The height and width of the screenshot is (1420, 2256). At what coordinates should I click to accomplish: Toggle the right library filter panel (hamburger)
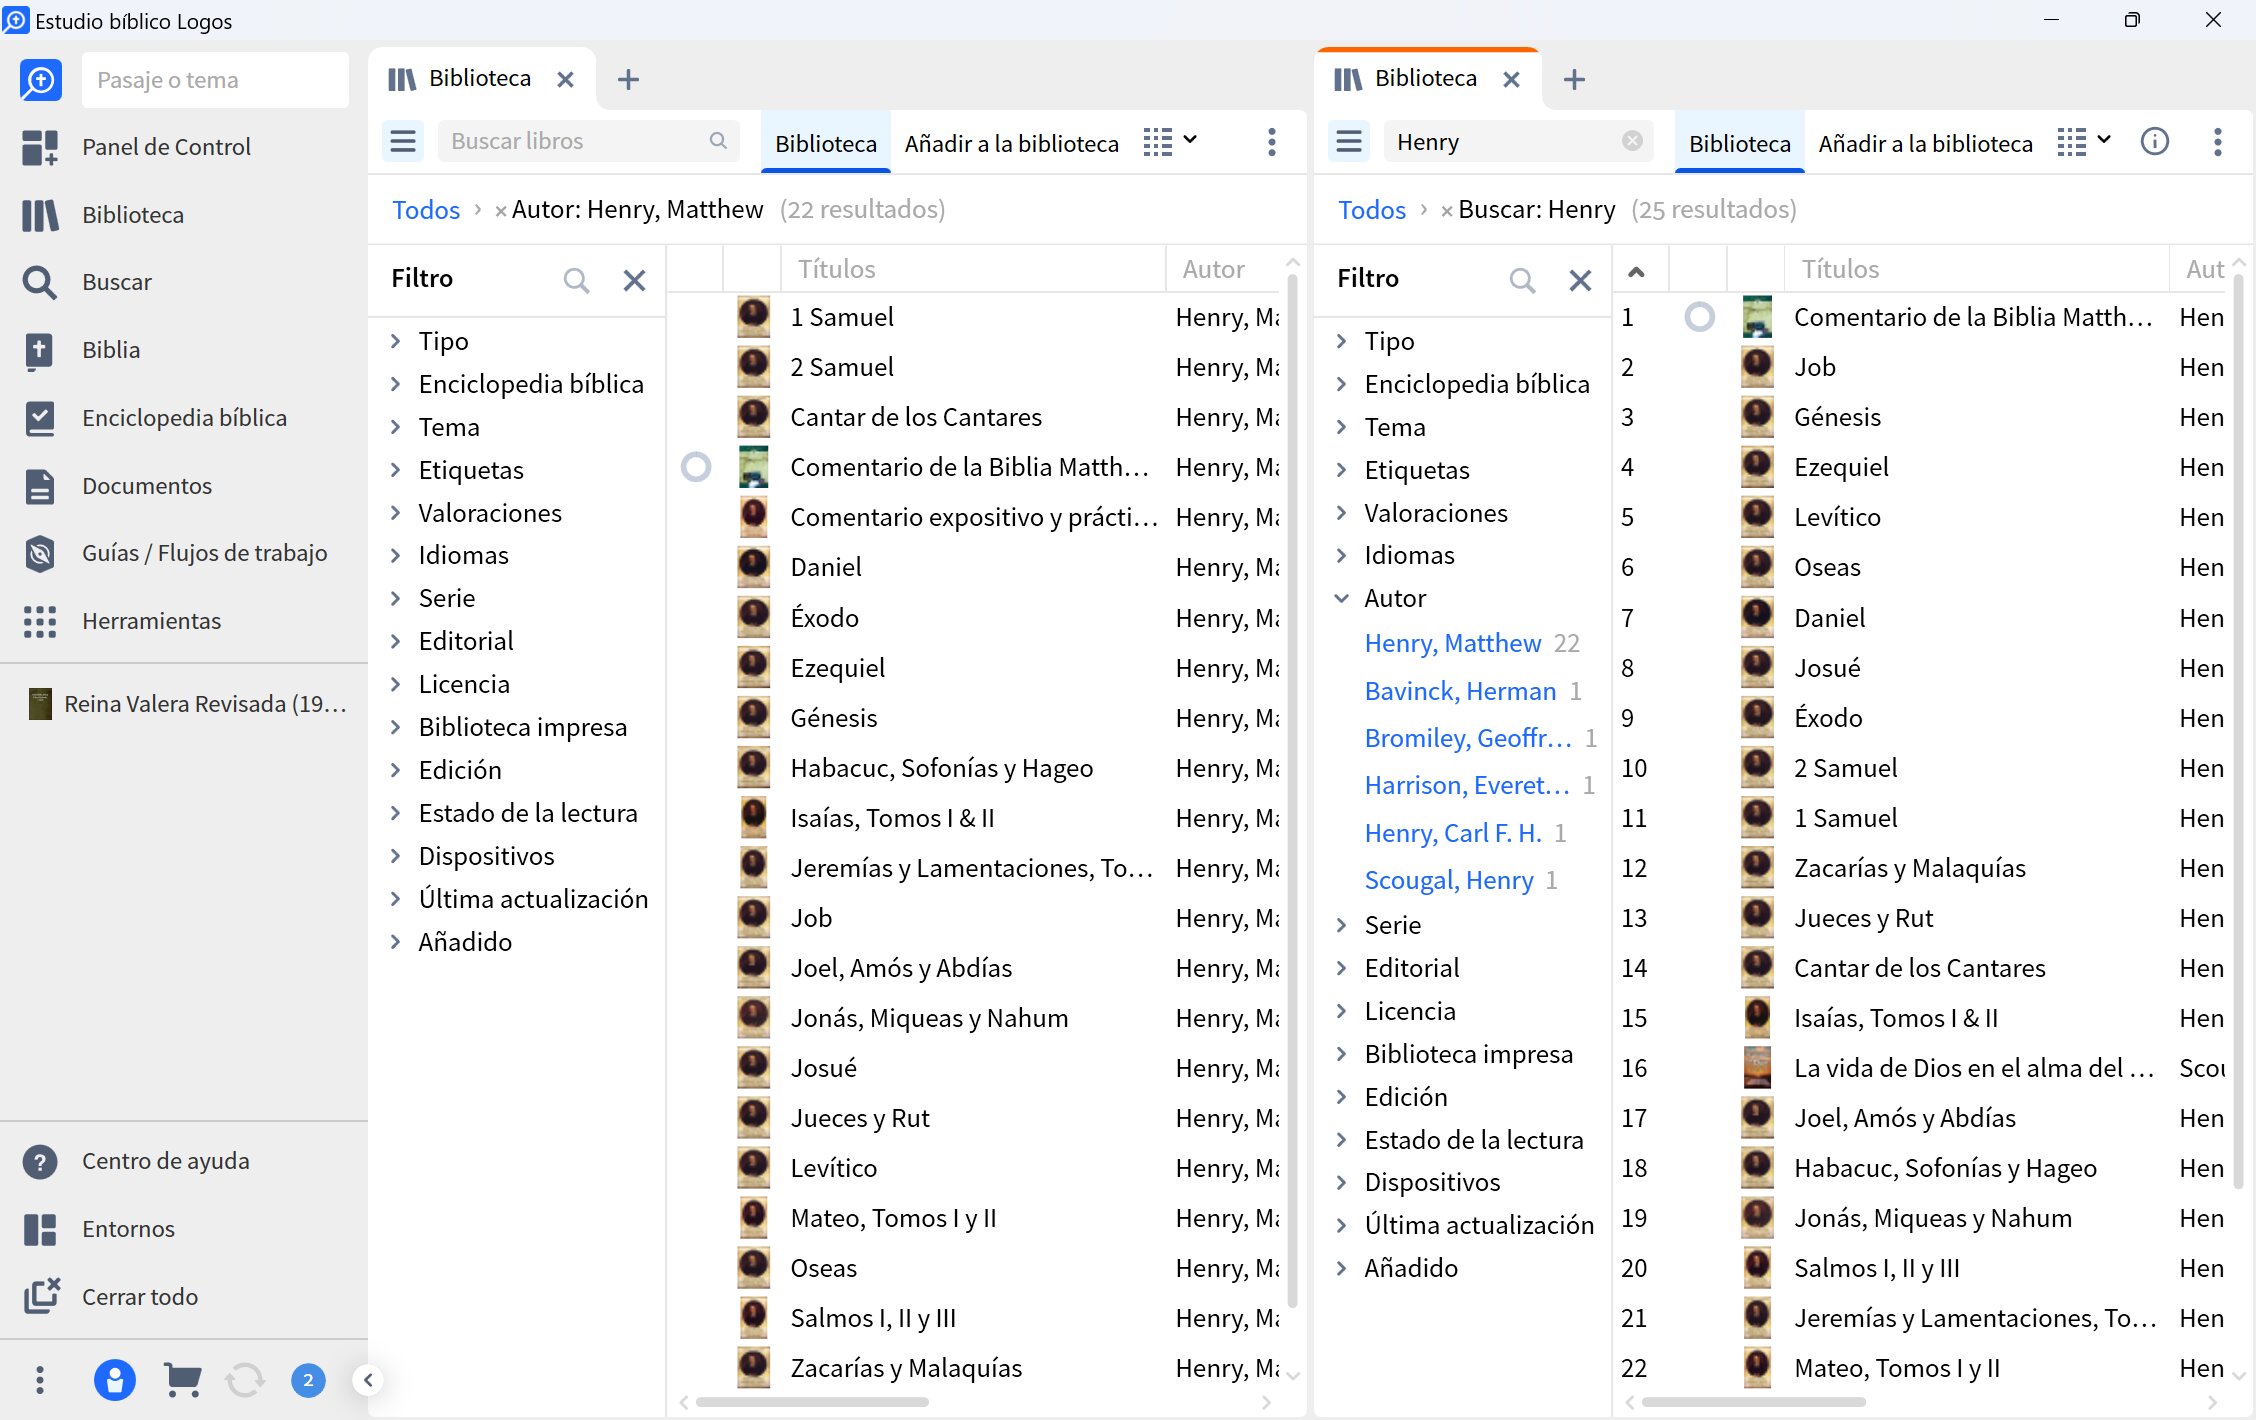click(1349, 142)
